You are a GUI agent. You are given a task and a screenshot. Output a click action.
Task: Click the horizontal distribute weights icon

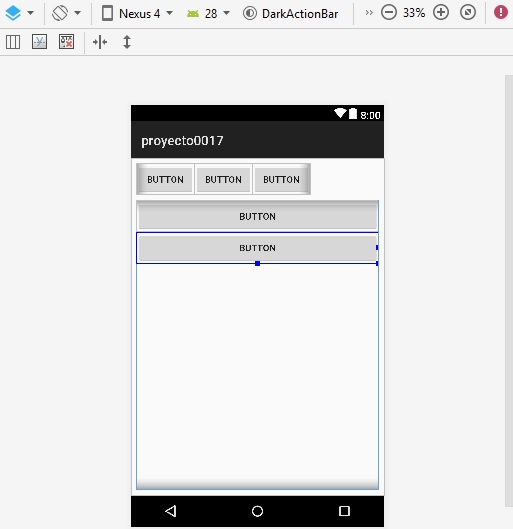(x=100, y=42)
